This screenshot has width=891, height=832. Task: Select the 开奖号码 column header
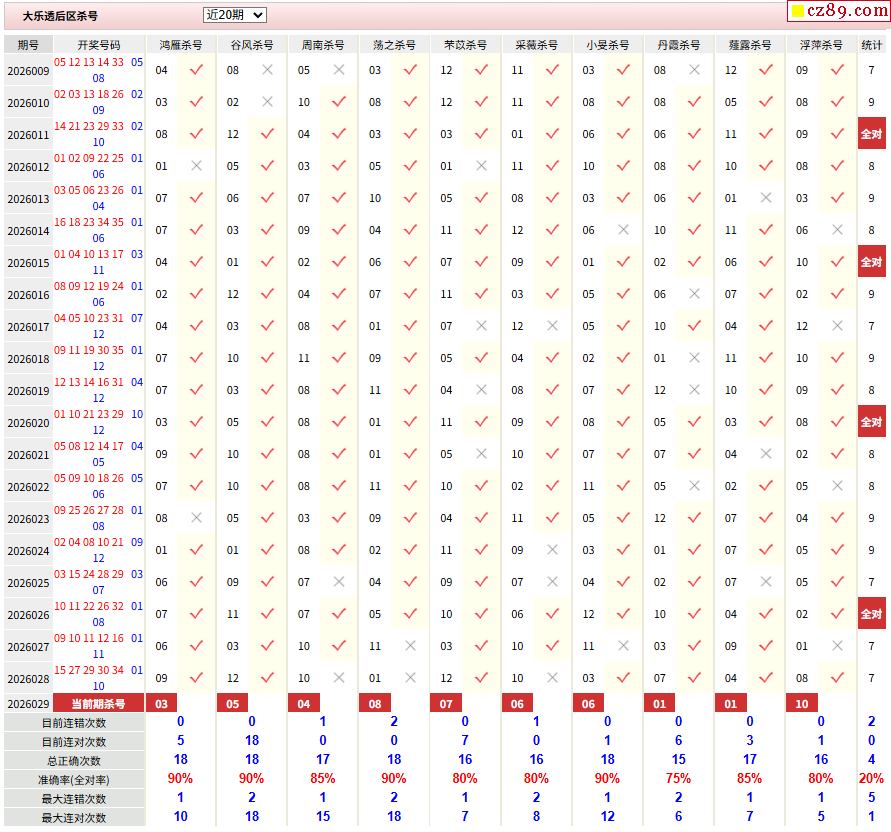(98, 45)
